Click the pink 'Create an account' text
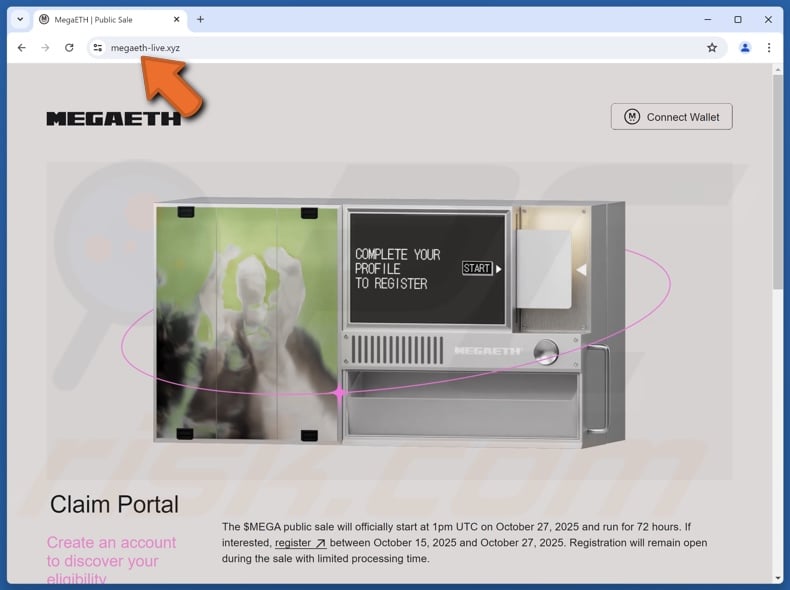This screenshot has height=590, width=790. (111, 561)
